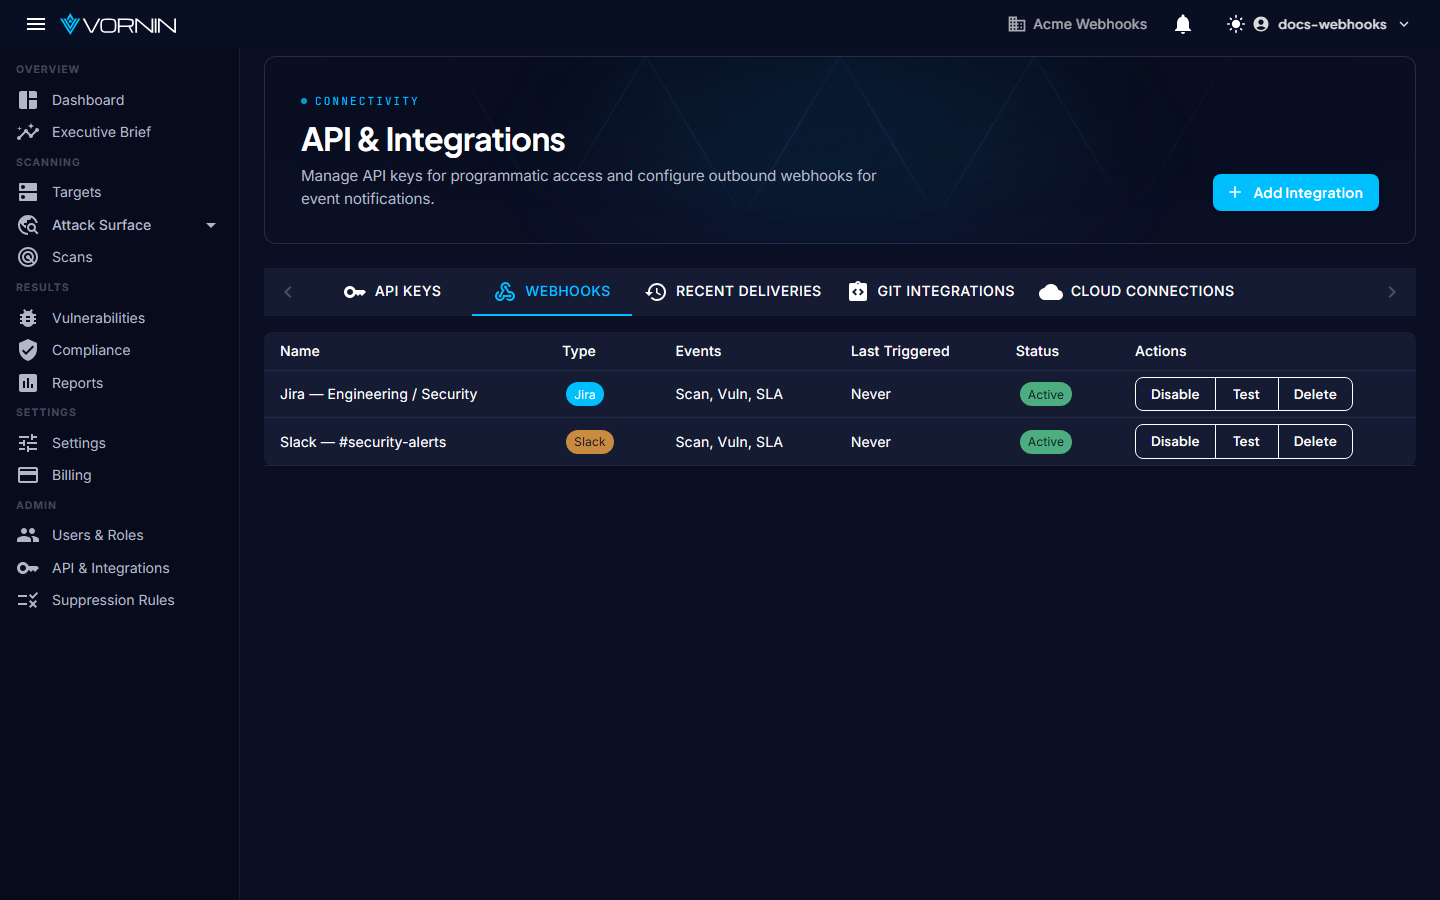The image size is (1440, 900).
Task: Delete the Jira webhook
Action: coord(1315,394)
